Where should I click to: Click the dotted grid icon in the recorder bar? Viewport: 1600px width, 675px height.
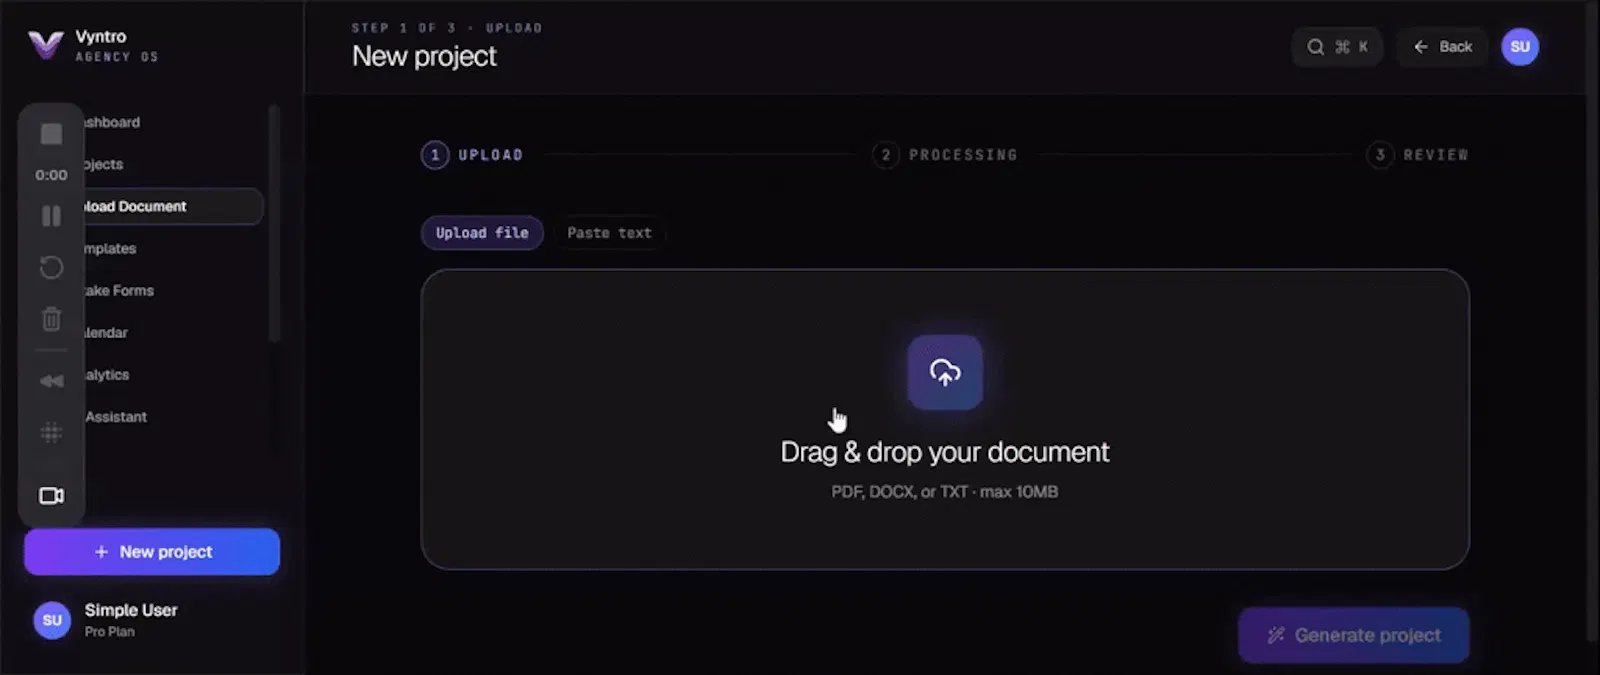(x=51, y=433)
